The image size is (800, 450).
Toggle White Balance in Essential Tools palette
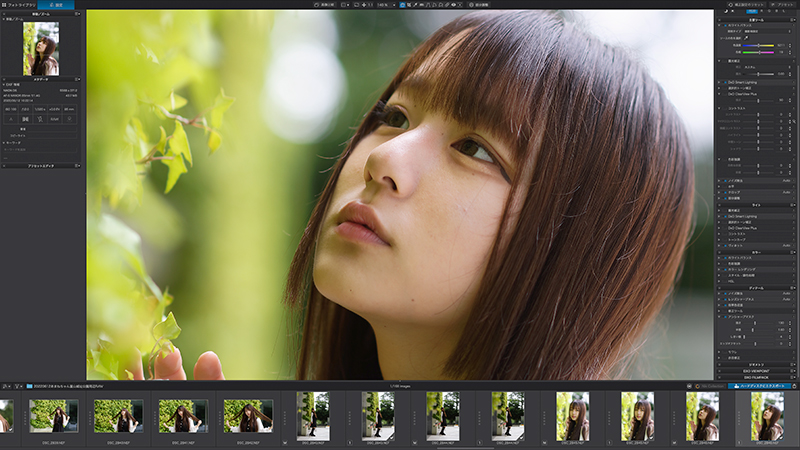click(x=726, y=25)
